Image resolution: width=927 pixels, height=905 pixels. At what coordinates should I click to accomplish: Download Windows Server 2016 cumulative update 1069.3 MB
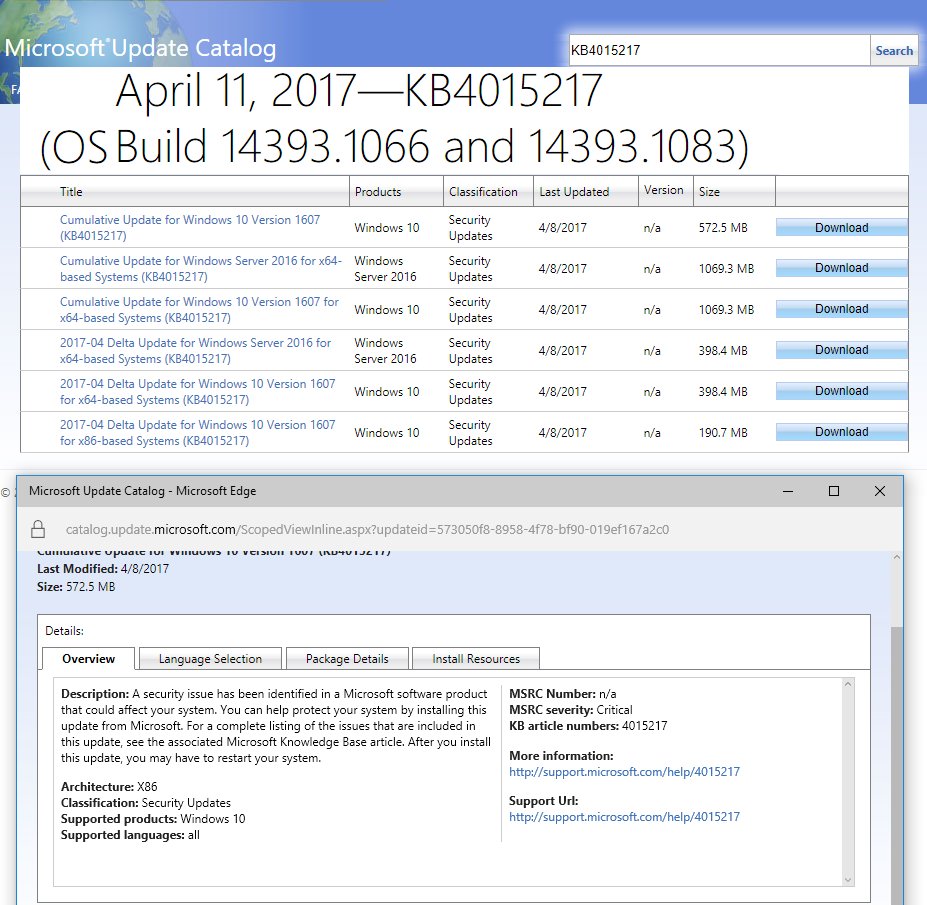pos(841,268)
